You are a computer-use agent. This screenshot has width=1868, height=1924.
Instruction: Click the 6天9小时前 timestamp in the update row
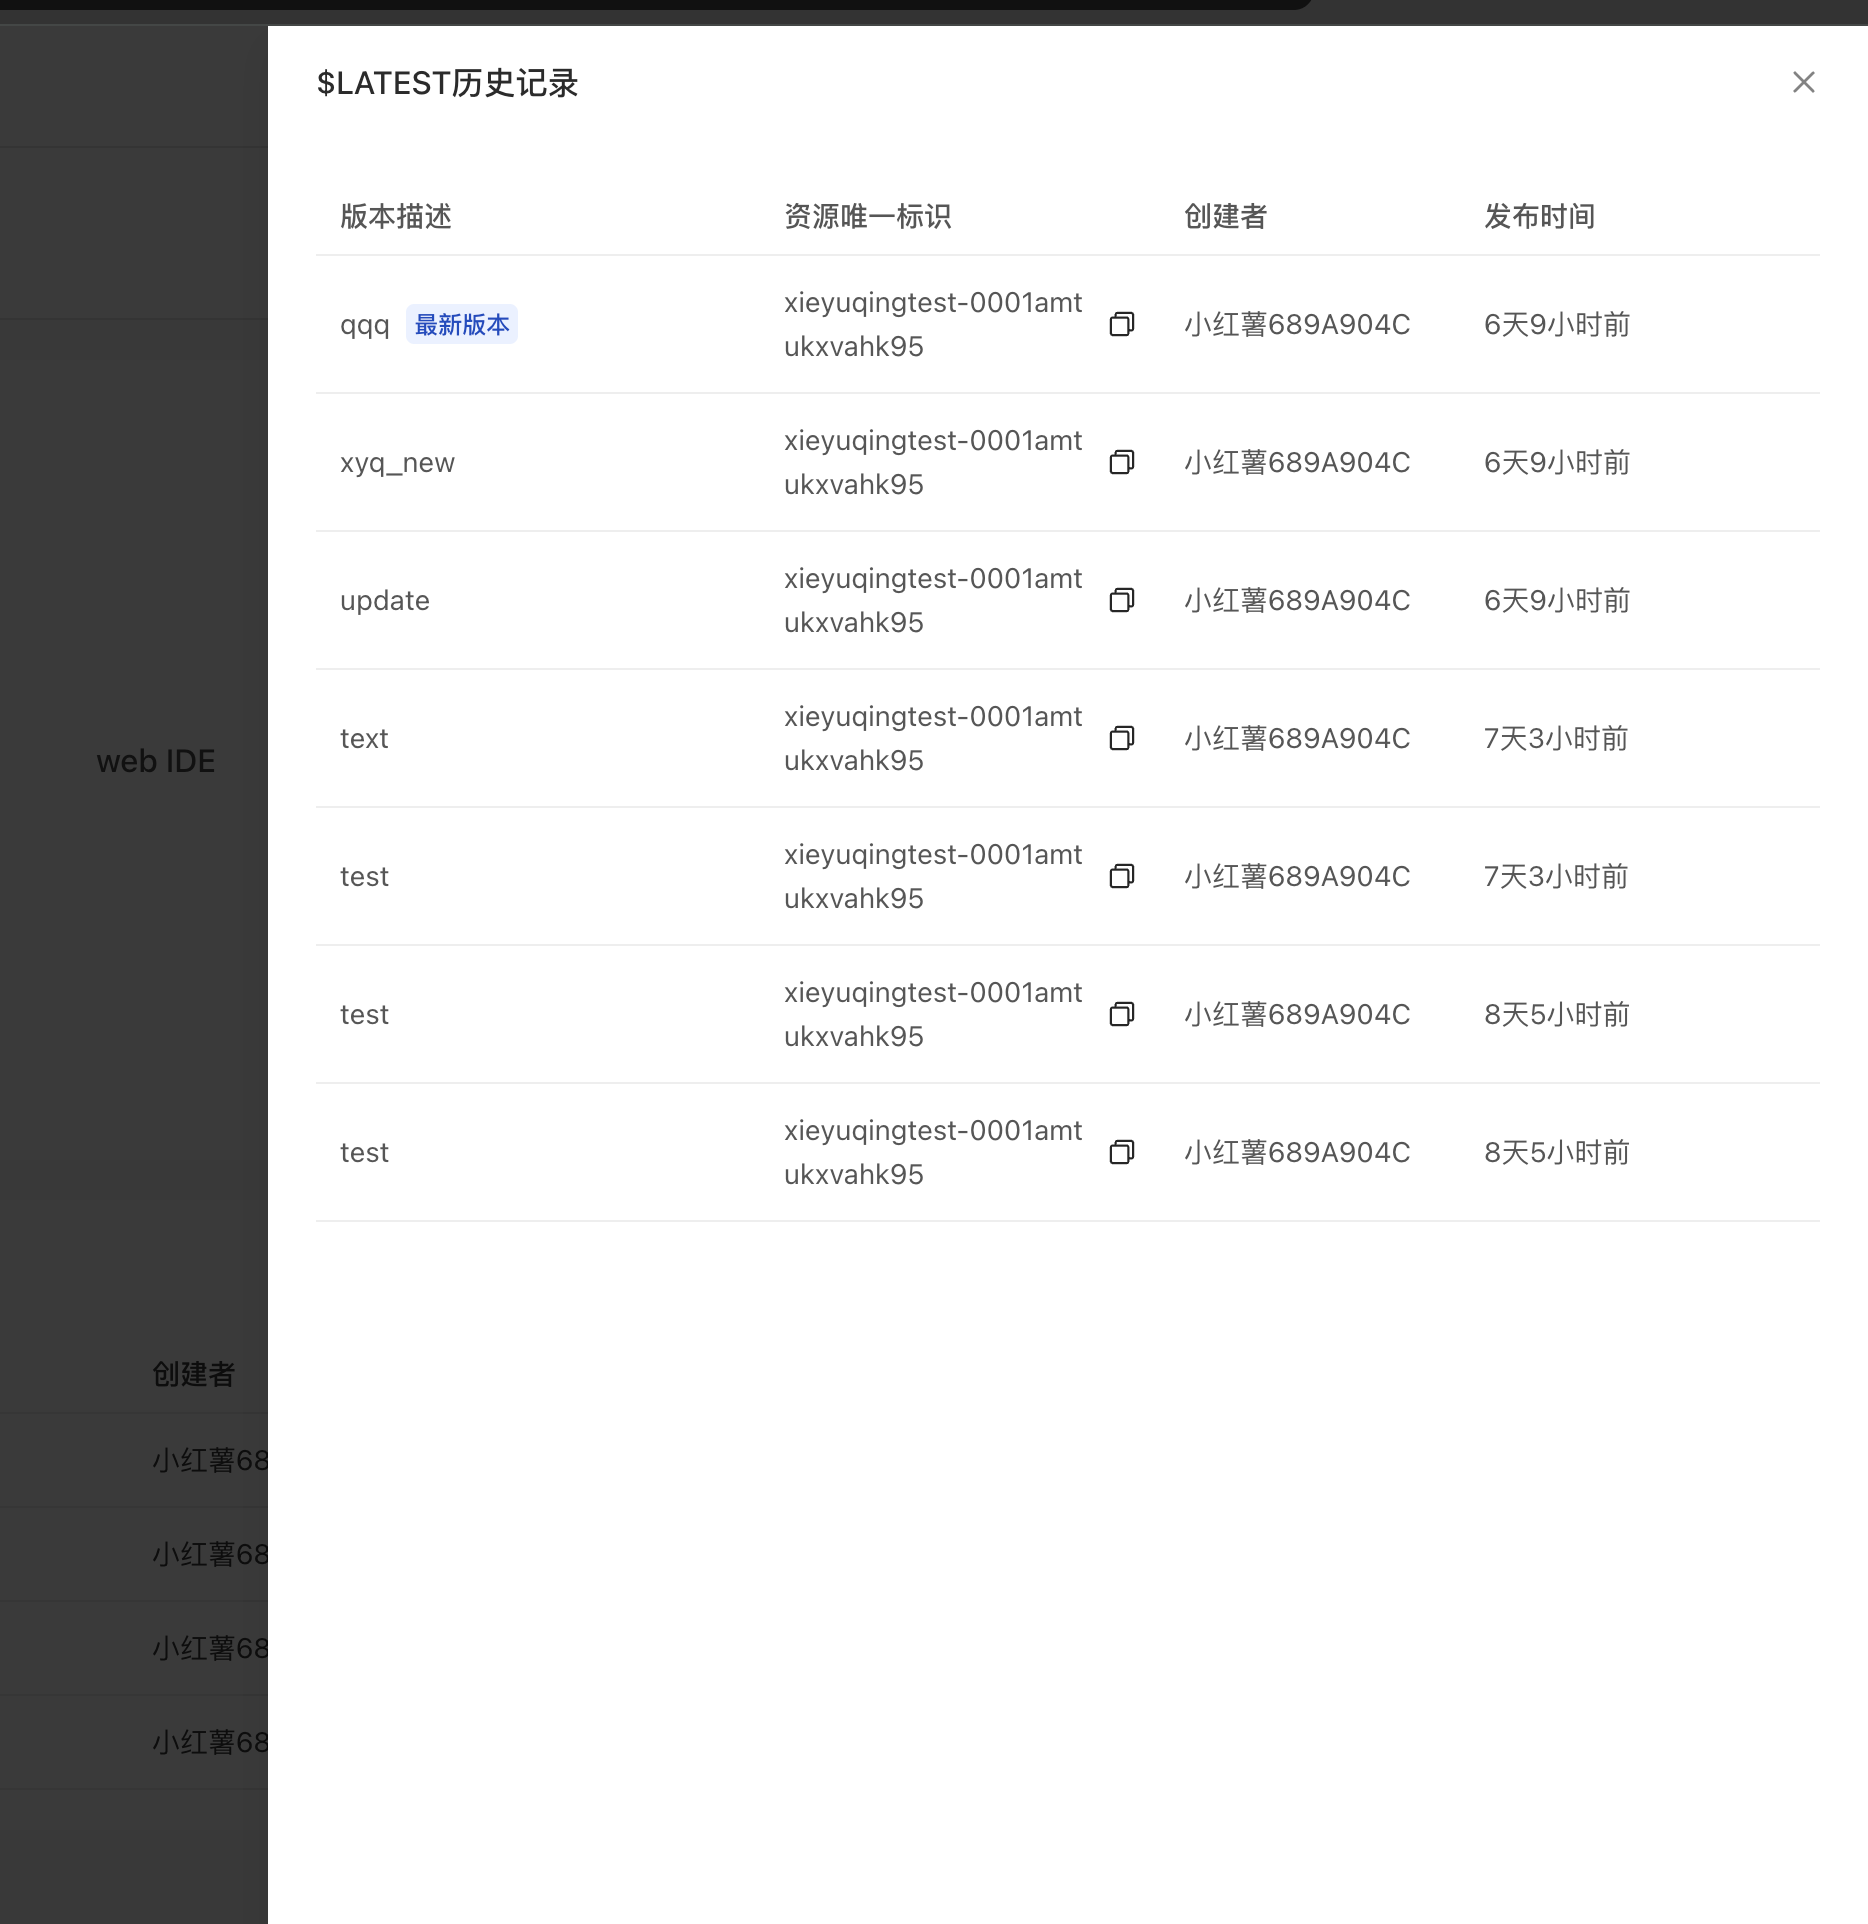(1556, 601)
